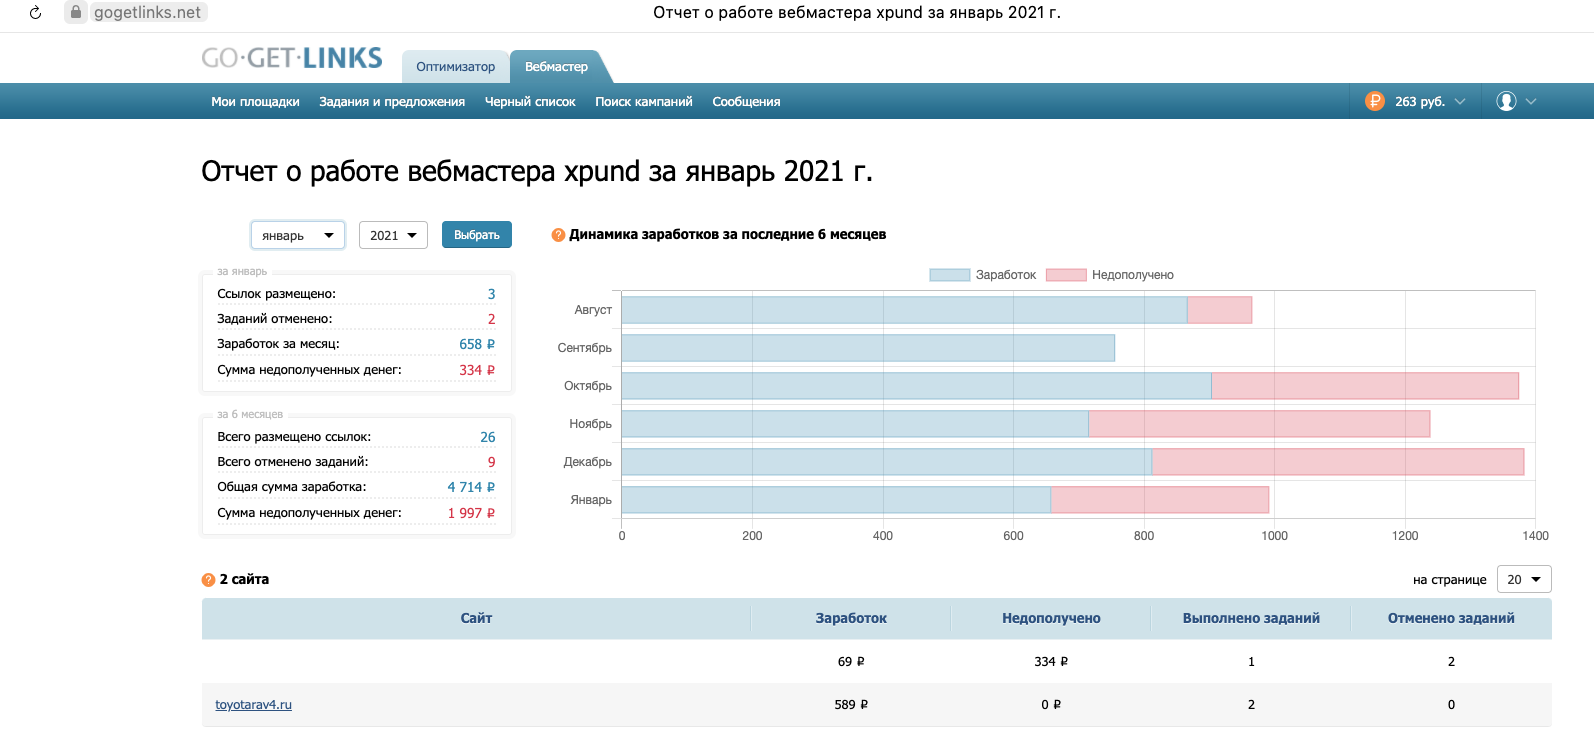The image size is (1594, 756).
Task: Open the month dropdown showing январь
Action: [x=298, y=235]
